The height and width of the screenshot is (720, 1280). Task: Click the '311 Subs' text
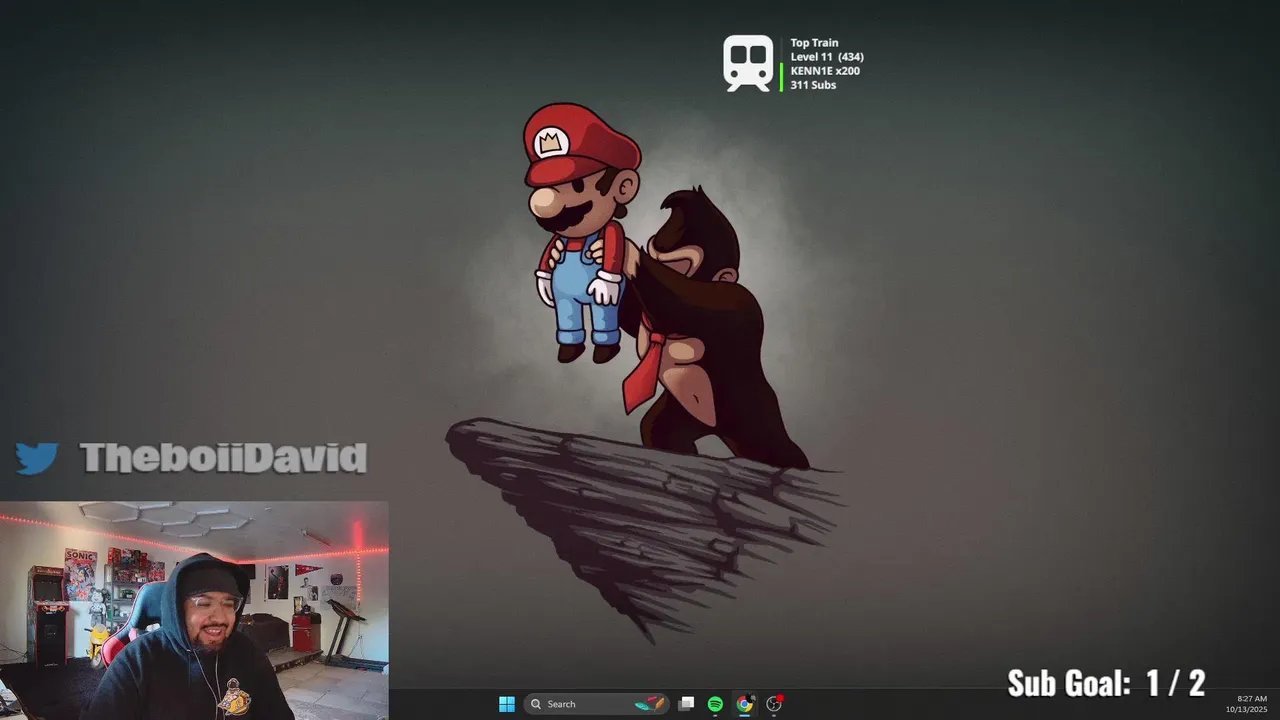point(813,85)
